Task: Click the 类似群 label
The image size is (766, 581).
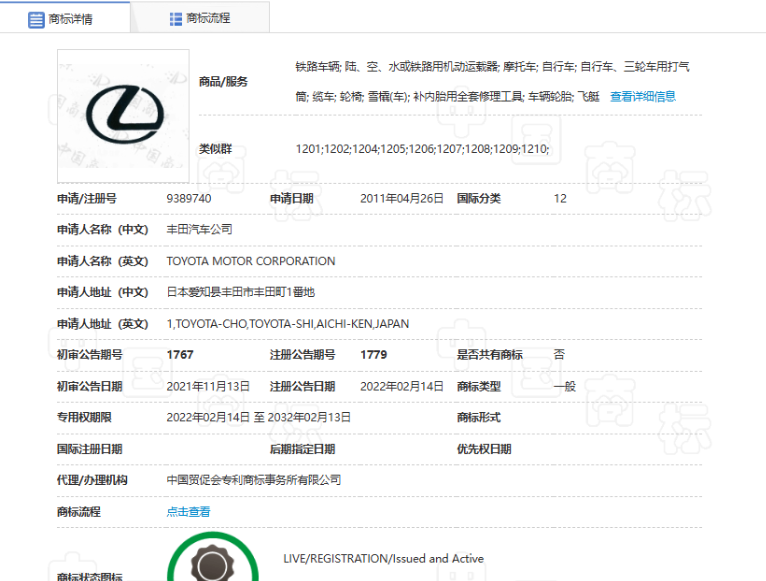Action: 215,149
